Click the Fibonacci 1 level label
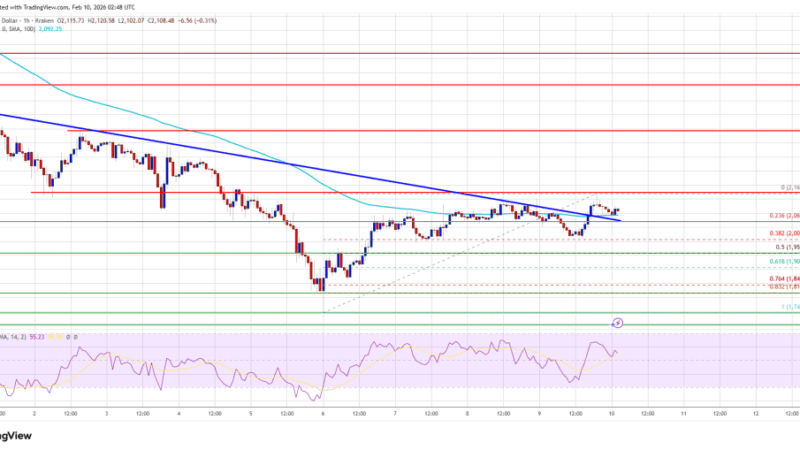 coord(790,307)
